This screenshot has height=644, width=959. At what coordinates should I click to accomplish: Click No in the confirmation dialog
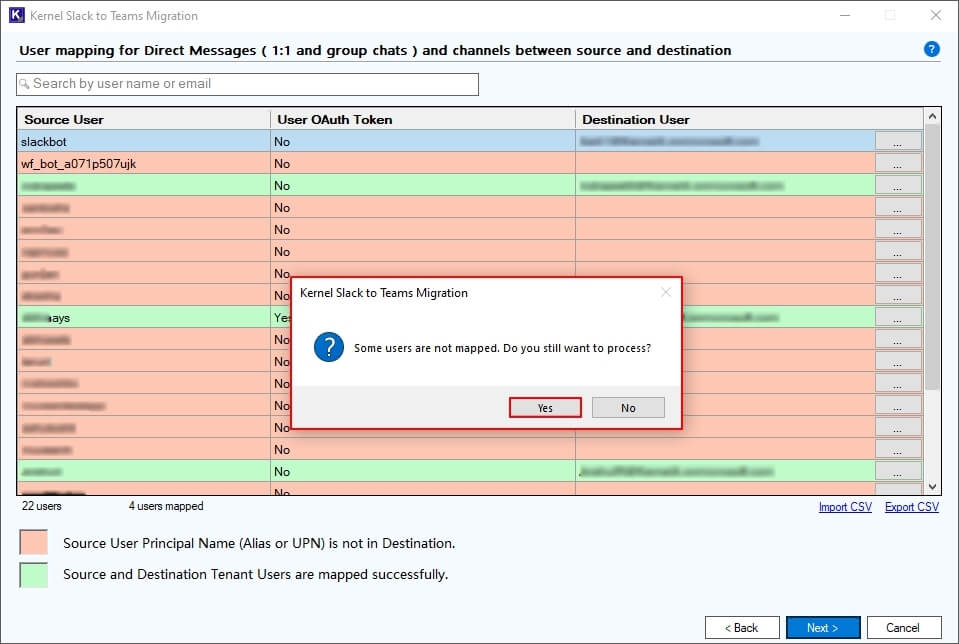point(628,408)
